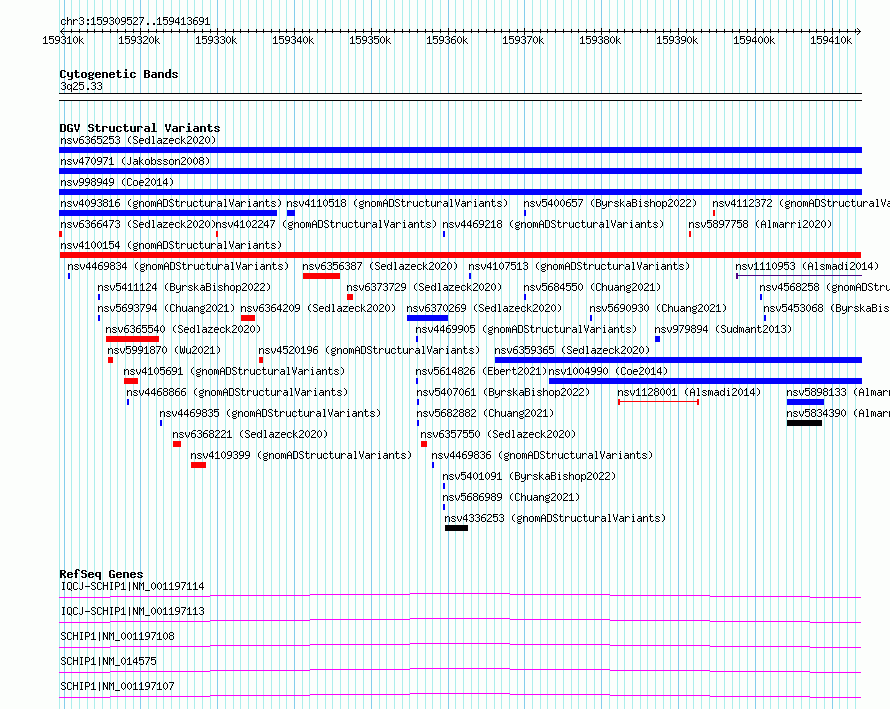Viewport: 890px width, 709px height.
Task: Click SCHIP1|NM_001197107 gene label
Action: tap(117, 686)
